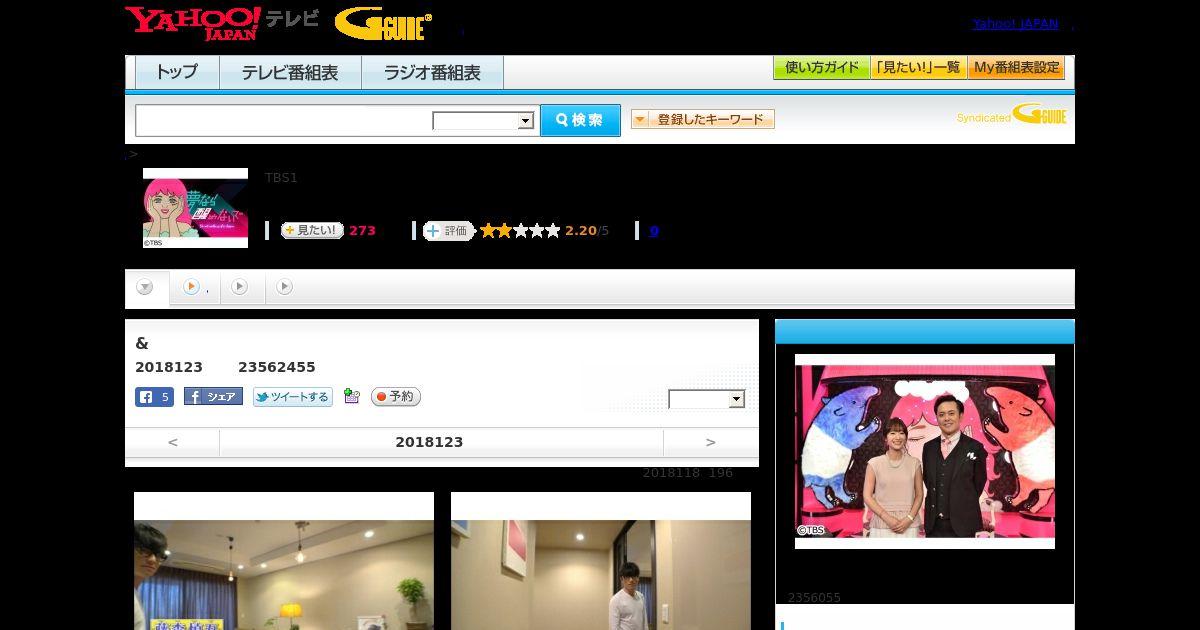
Task: Open the second room scene image
Action: pos(601,562)
